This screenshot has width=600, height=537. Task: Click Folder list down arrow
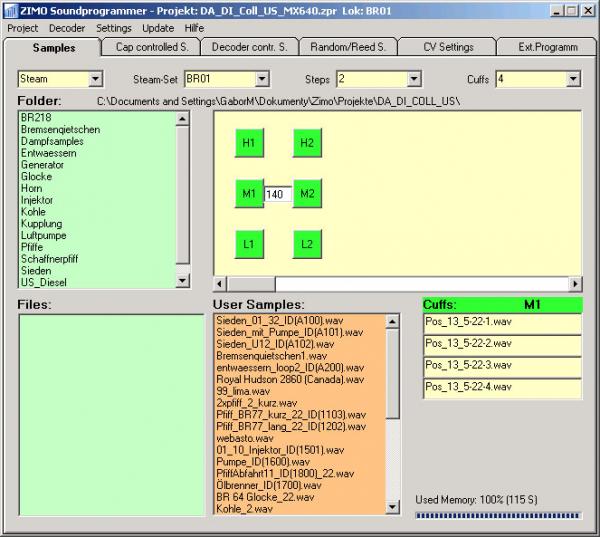tap(183, 281)
